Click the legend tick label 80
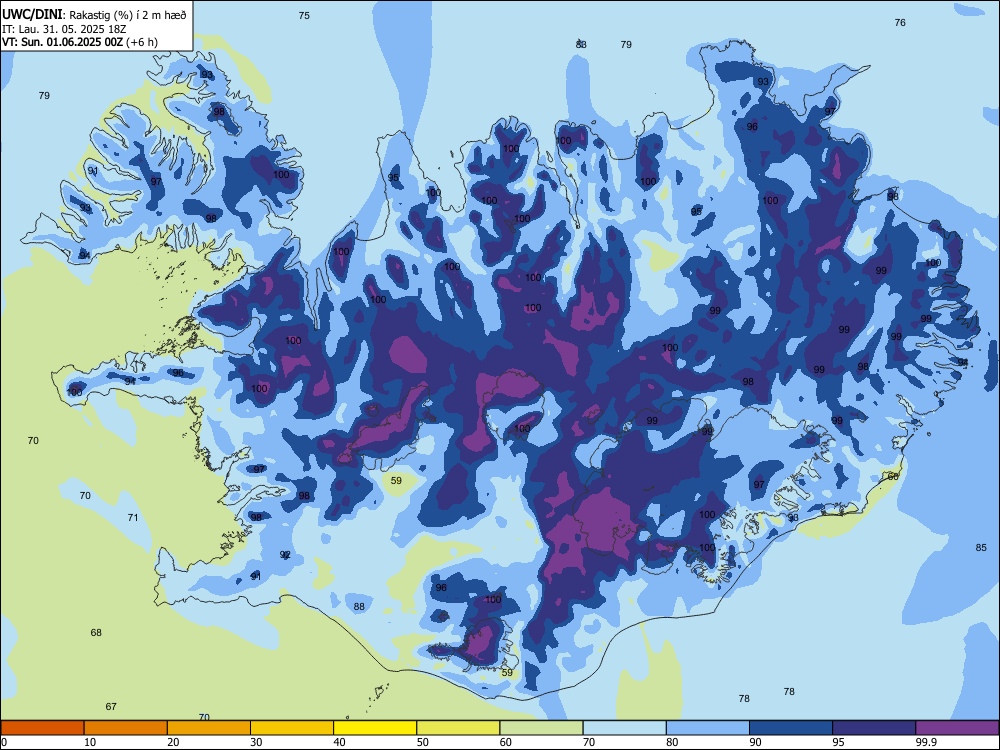 672,742
